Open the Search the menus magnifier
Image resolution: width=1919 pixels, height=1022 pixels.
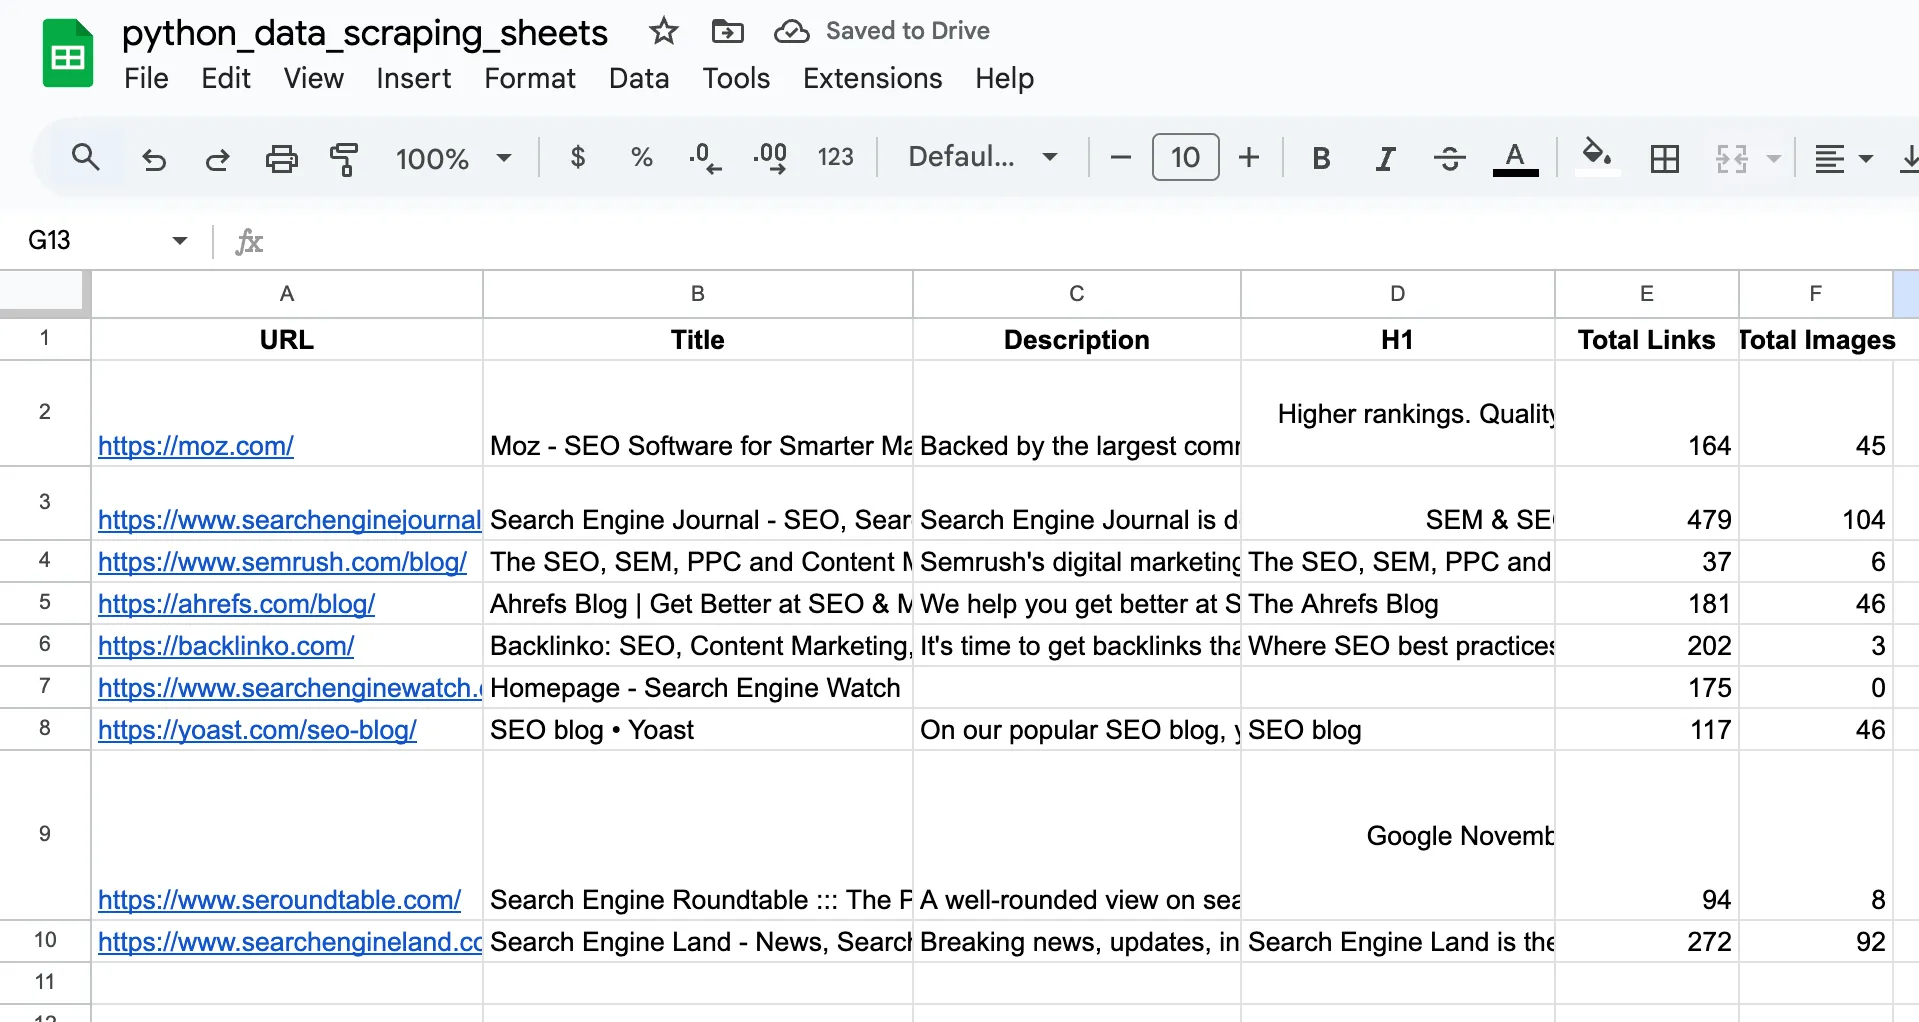(x=86, y=157)
